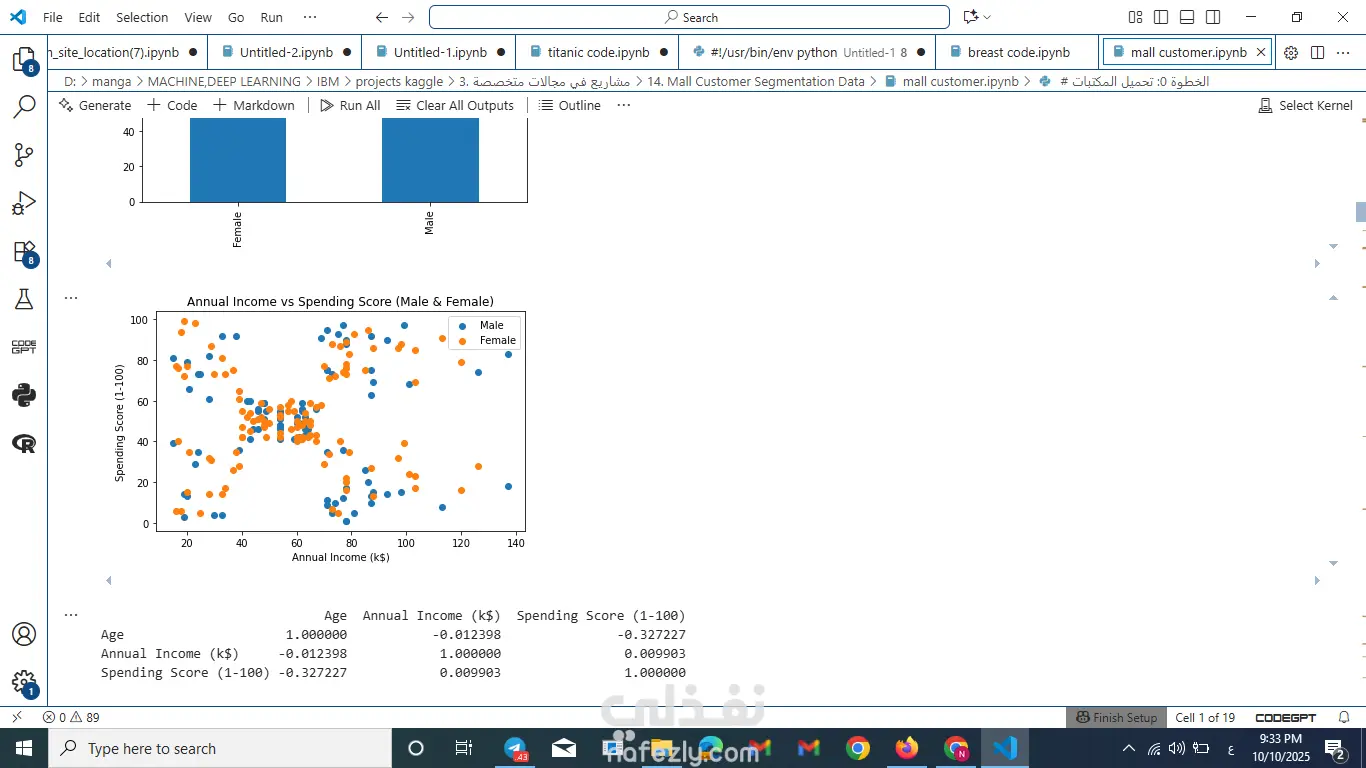Add a new Code cell

[x=172, y=105]
